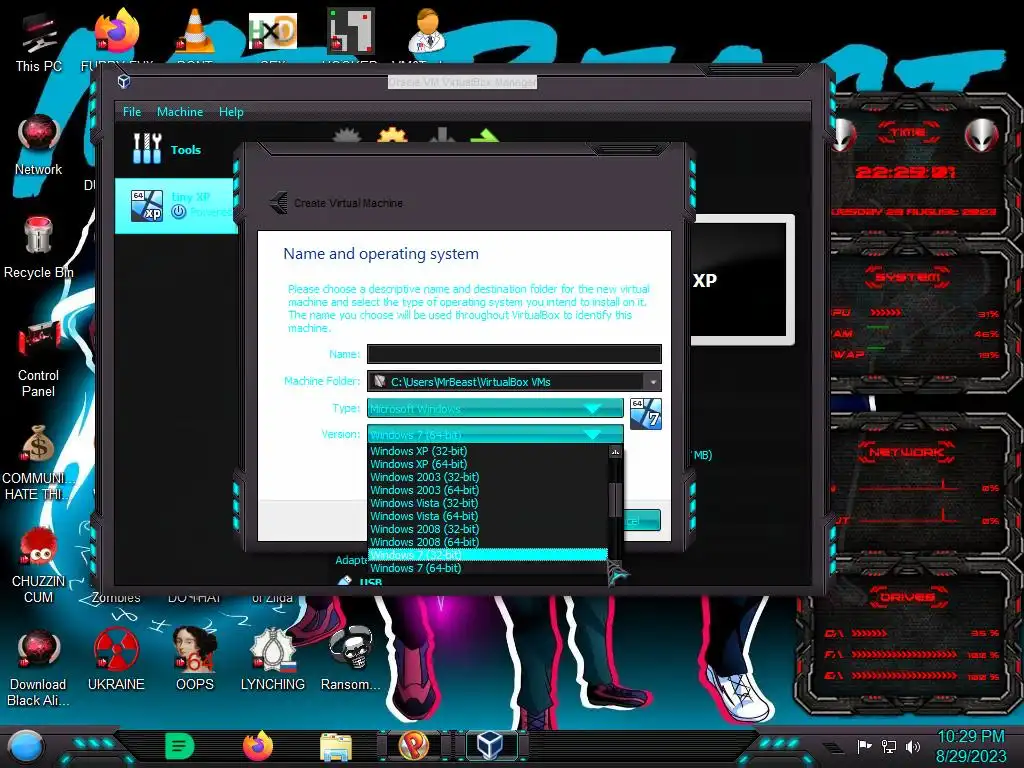Choose Windows XP (64-bit) from the list
The height and width of the screenshot is (768, 1024).
click(488, 464)
